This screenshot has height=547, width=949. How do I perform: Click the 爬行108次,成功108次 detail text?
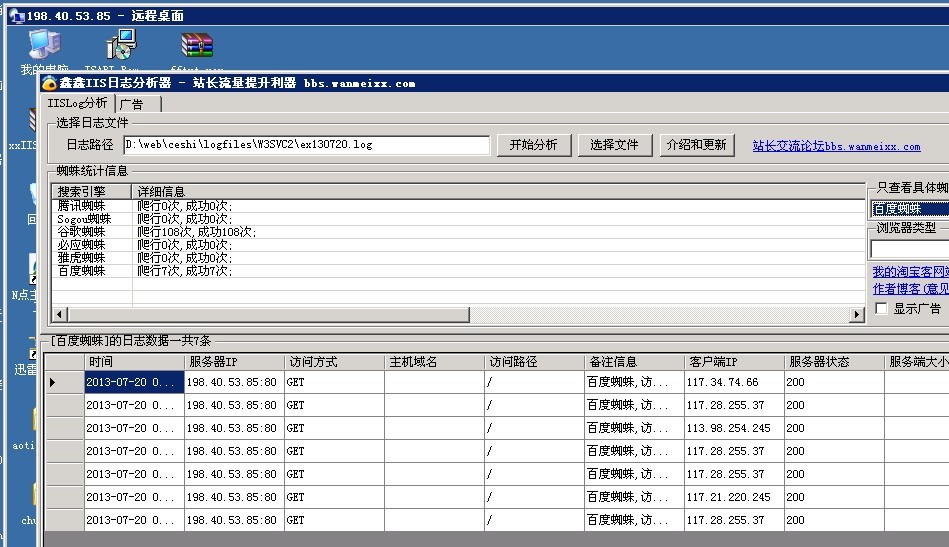[x=197, y=232]
